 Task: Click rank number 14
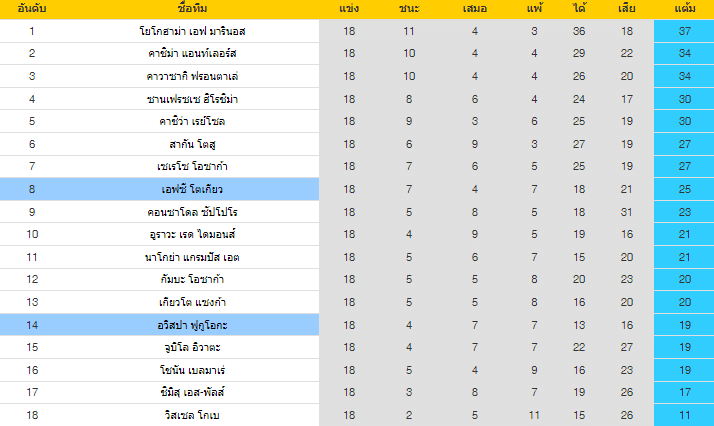coord(32,325)
